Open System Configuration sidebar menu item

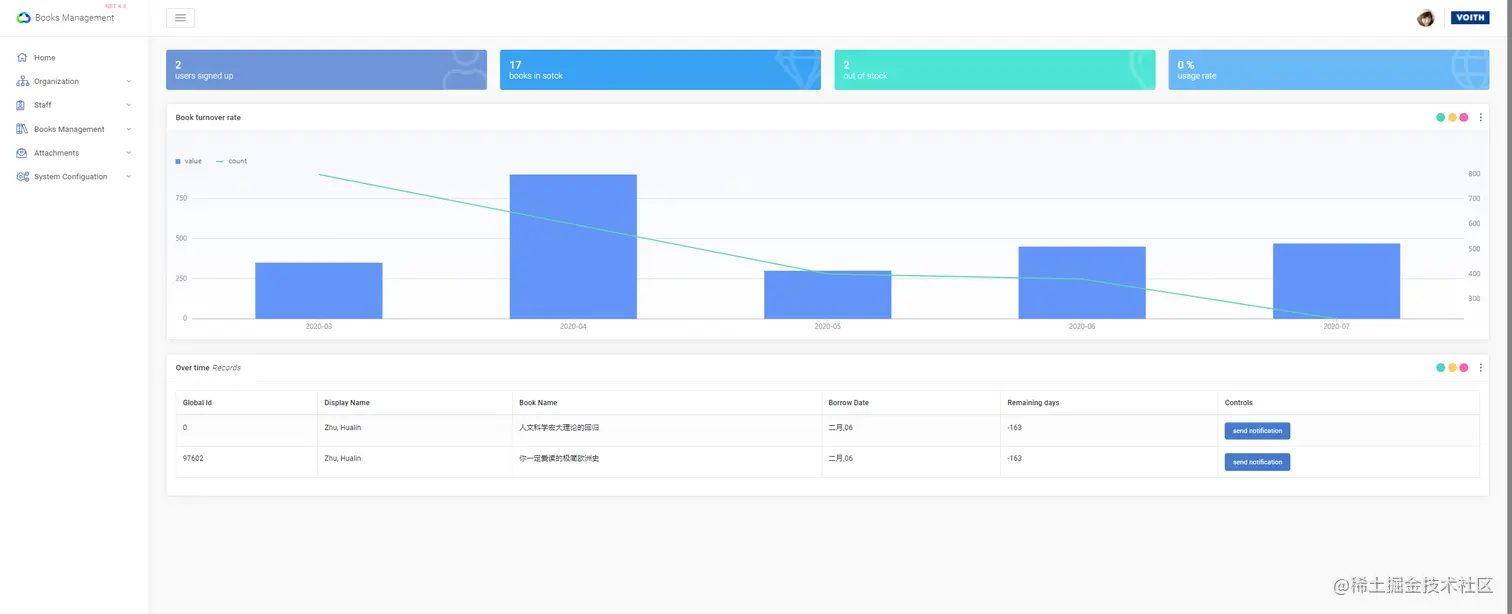[x=74, y=177]
